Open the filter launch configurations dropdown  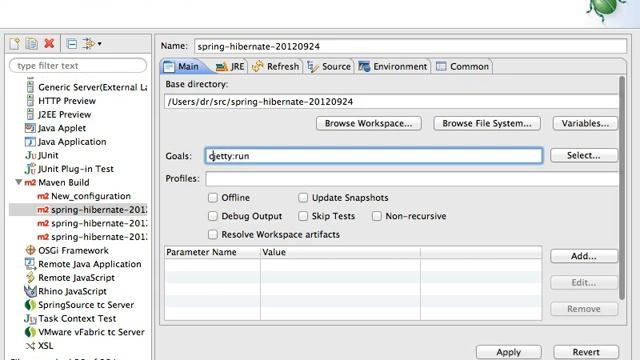tap(91, 44)
